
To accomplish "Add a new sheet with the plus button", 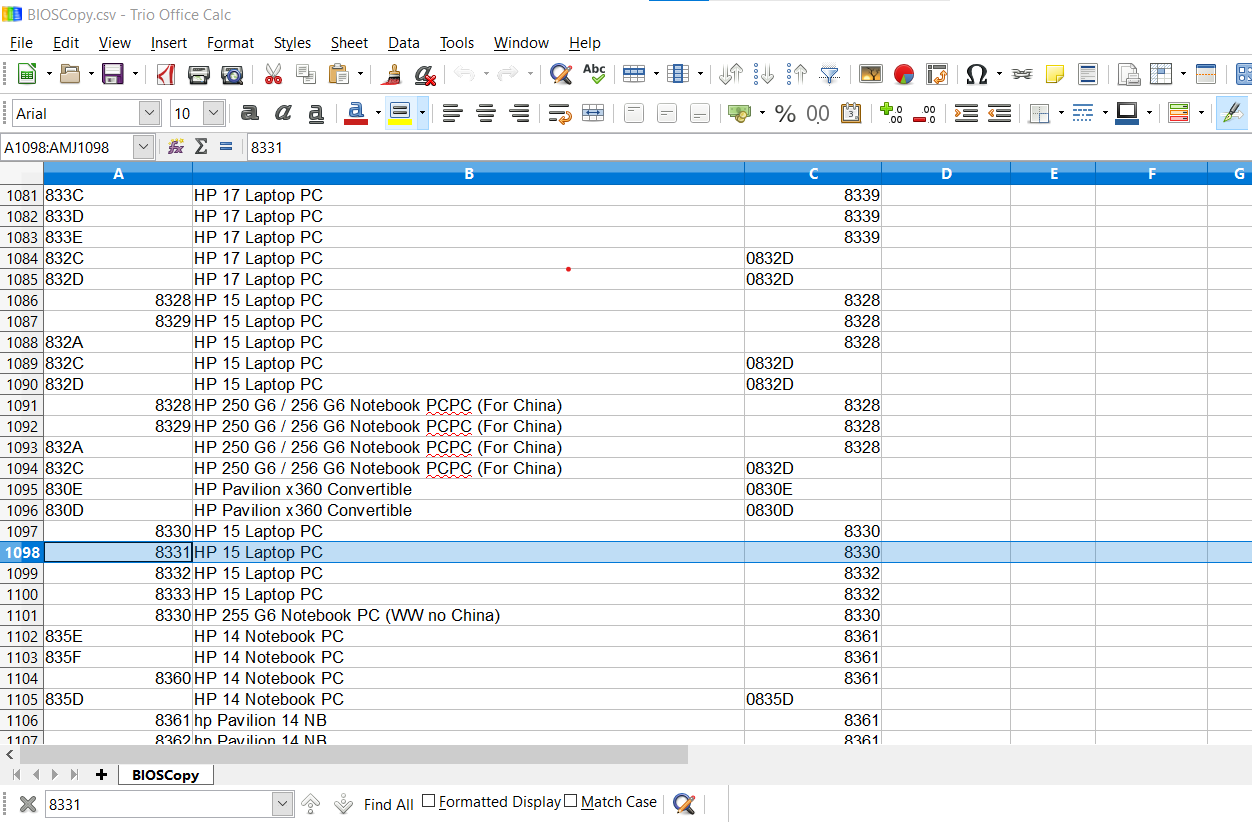I will pyautogui.click(x=101, y=775).
